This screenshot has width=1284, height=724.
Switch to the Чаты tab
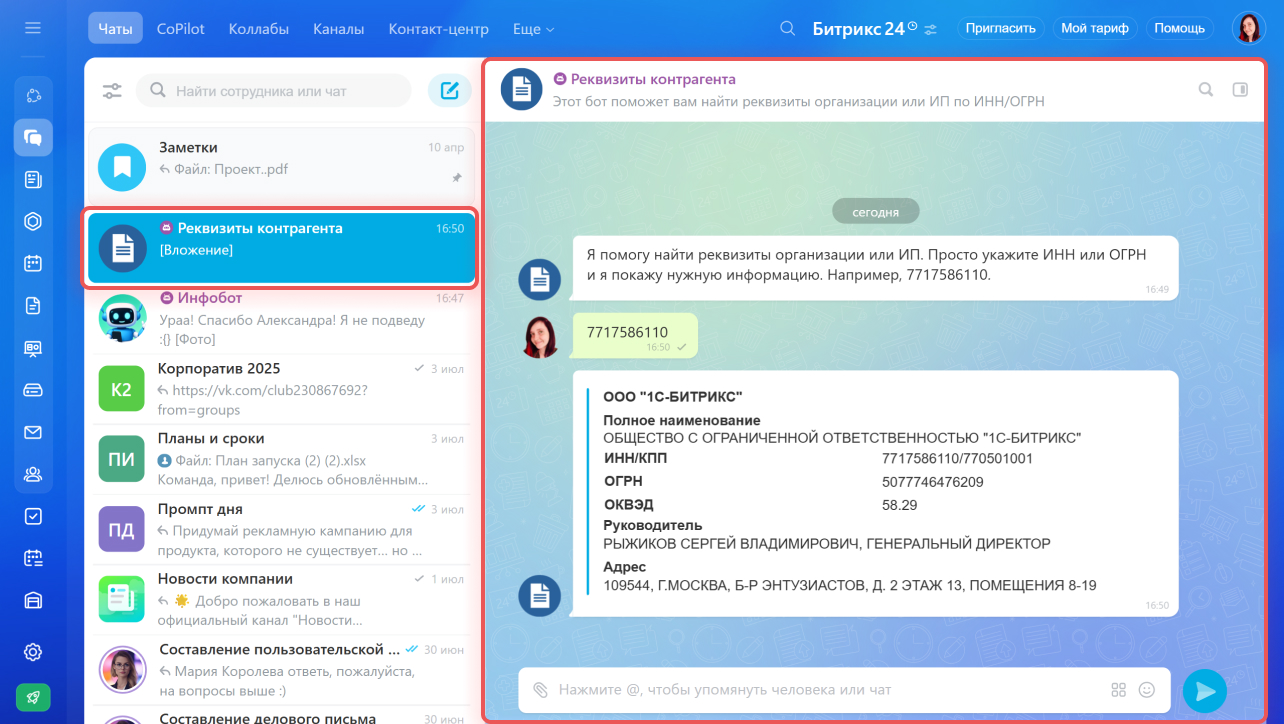[x=115, y=29]
